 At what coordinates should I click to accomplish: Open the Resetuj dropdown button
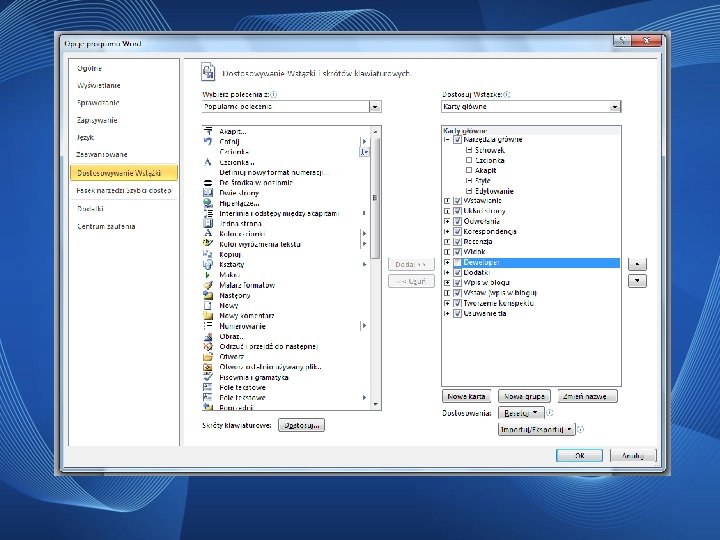pyautogui.click(x=521, y=413)
